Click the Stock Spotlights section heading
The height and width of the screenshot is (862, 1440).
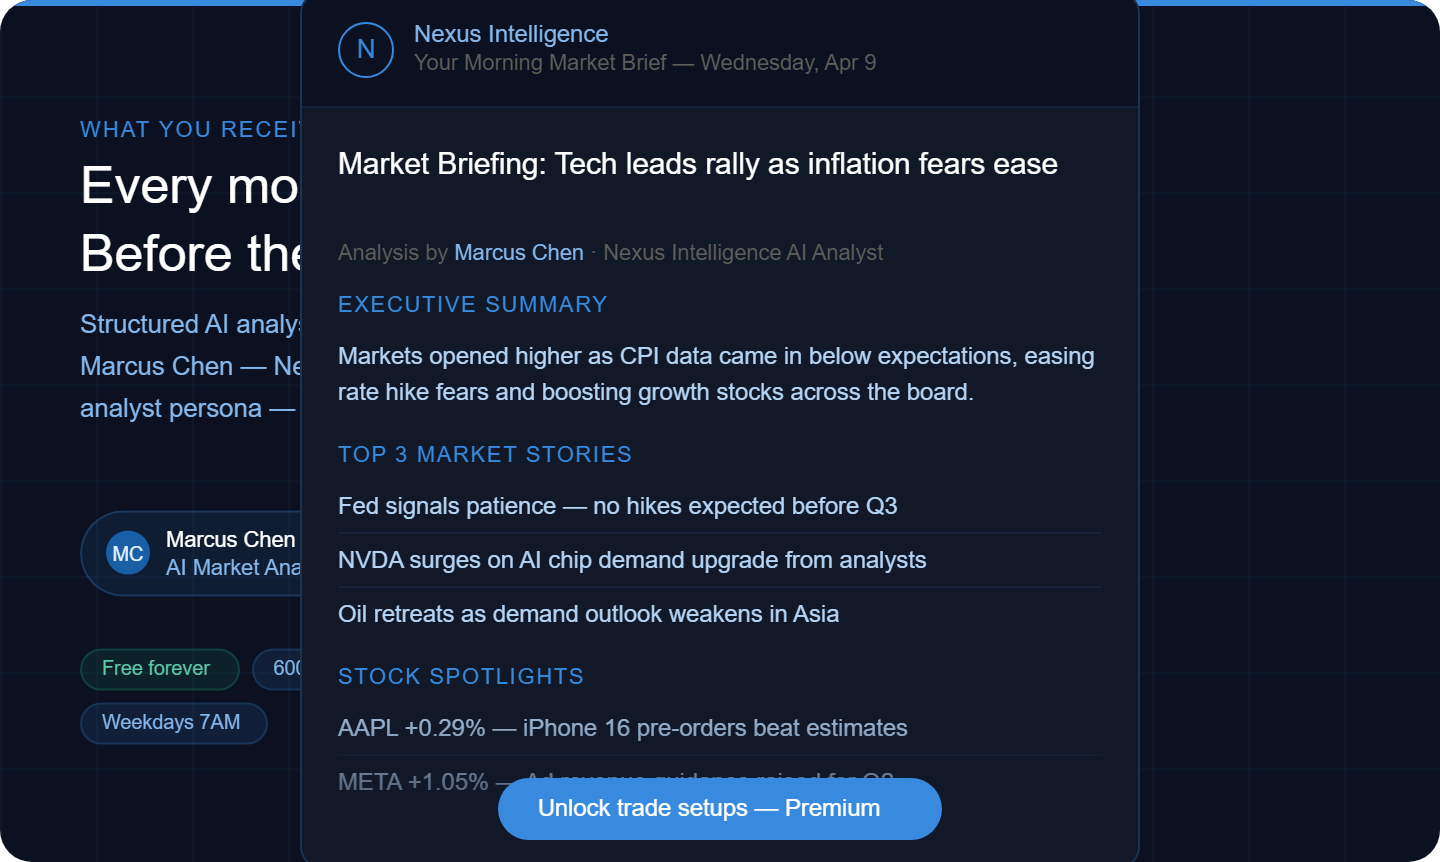[x=461, y=676]
